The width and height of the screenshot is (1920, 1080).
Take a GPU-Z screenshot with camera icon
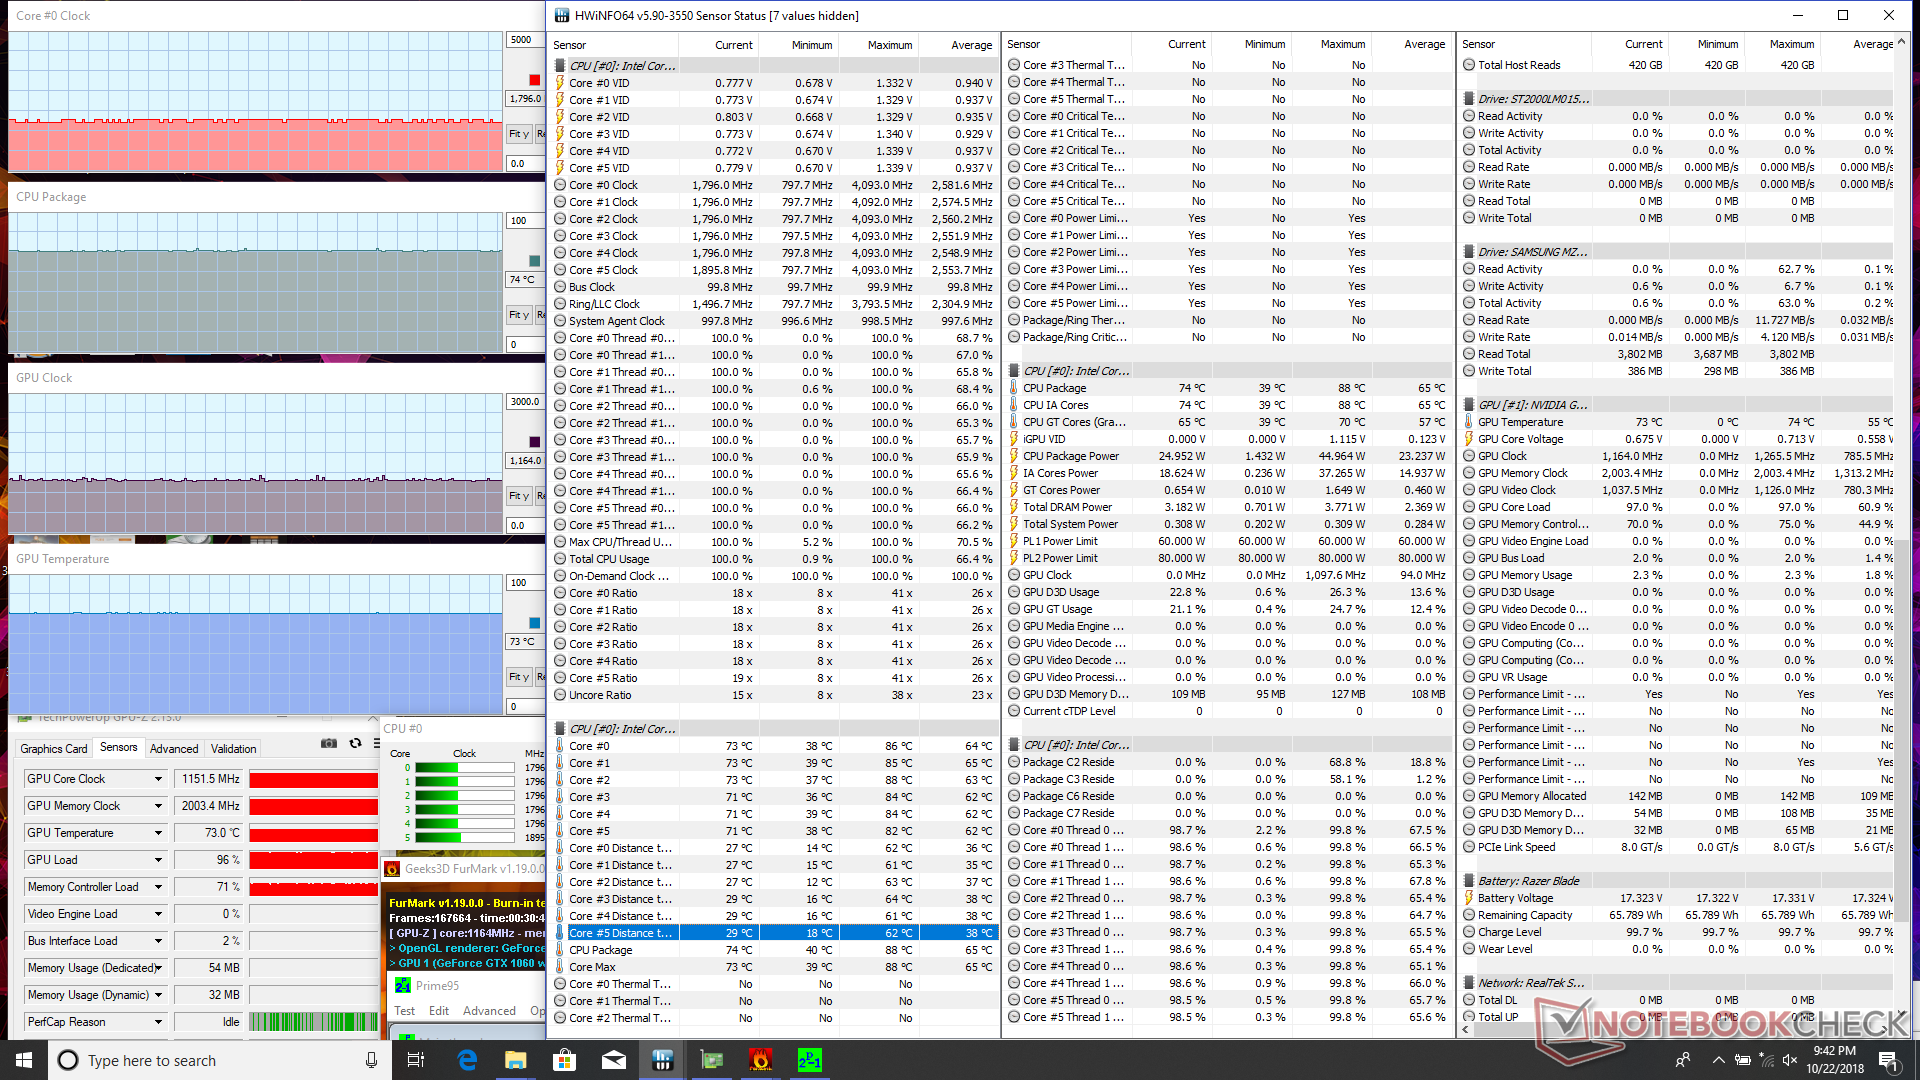coord(328,743)
